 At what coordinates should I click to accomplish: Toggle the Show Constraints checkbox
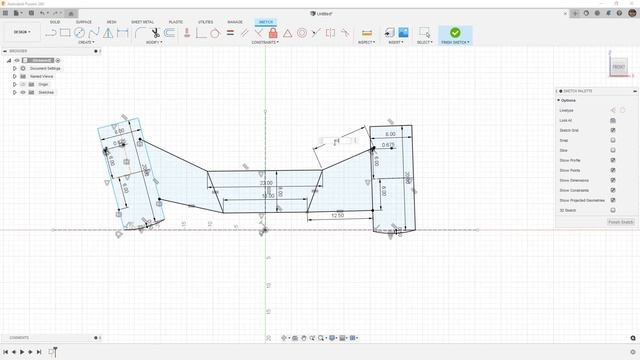(x=613, y=190)
